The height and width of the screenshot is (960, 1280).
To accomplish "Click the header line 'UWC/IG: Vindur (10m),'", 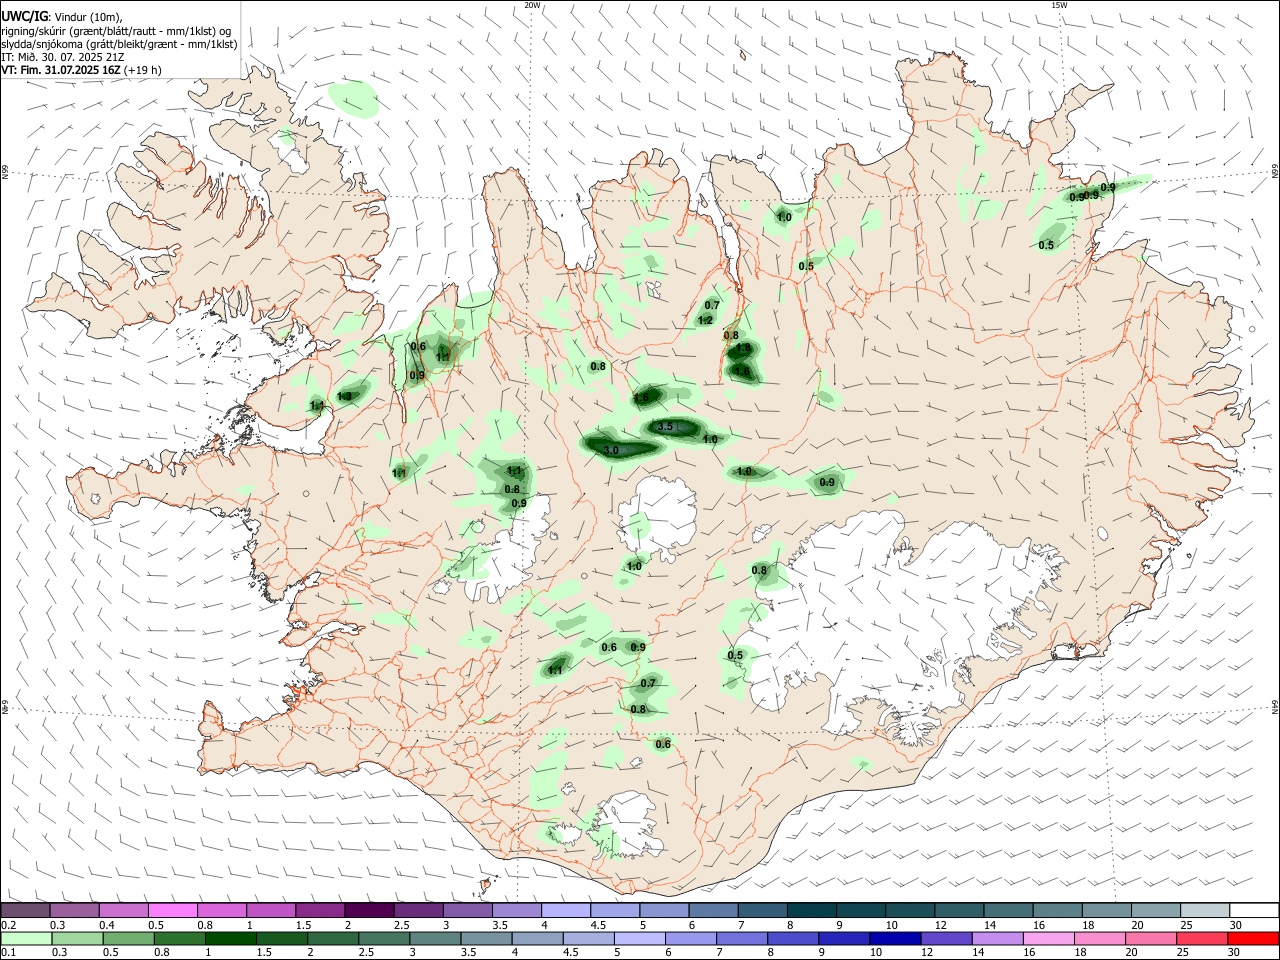I will pos(62,16).
